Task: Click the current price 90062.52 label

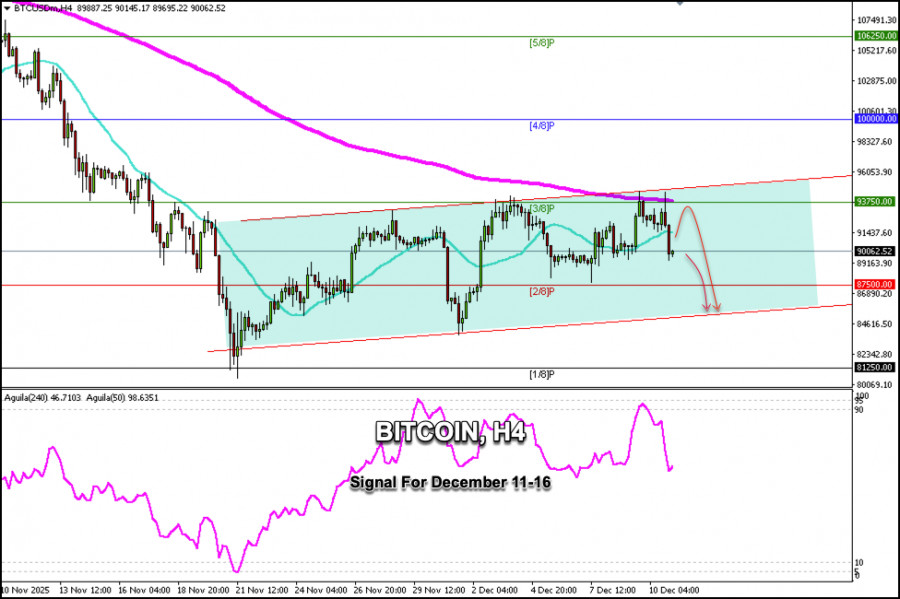Action: [876, 251]
